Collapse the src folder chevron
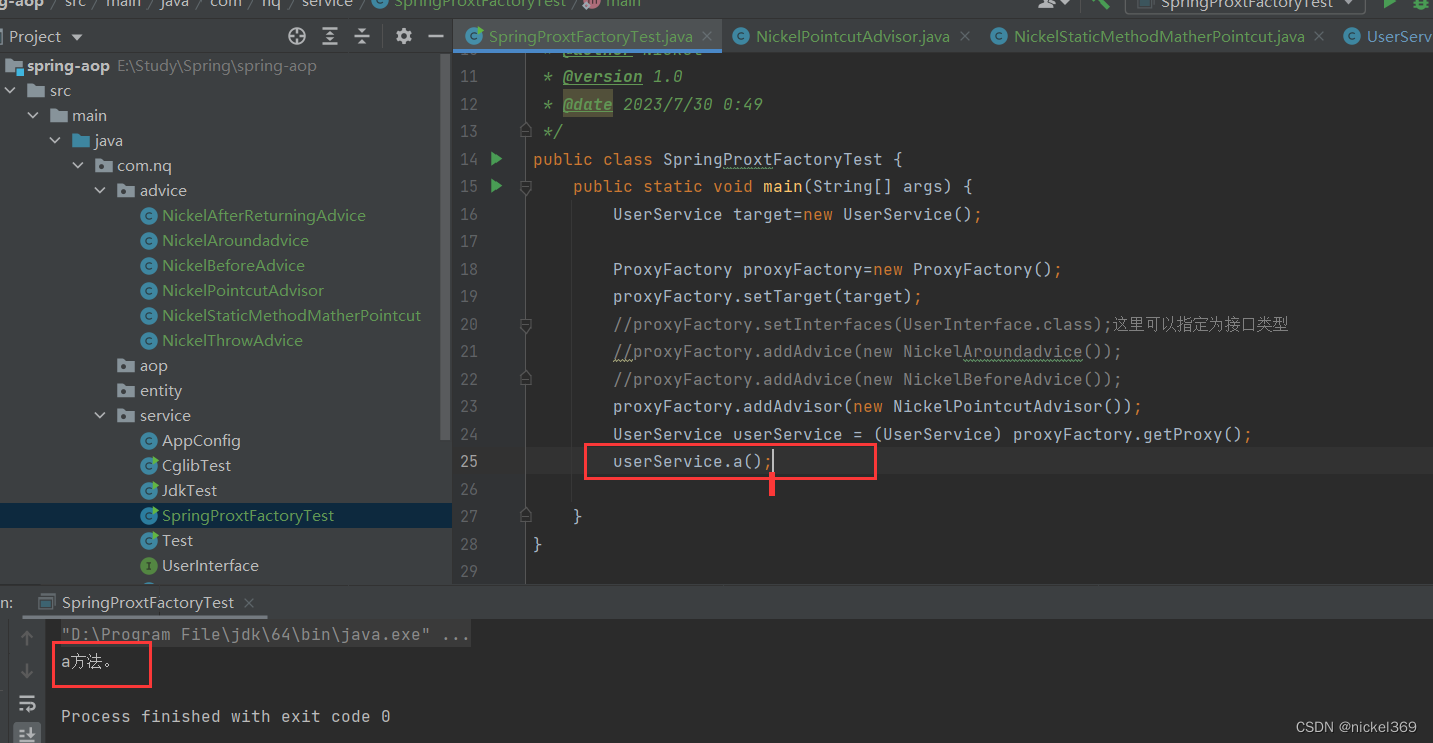The height and width of the screenshot is (743, 1433). pos(11,90)
